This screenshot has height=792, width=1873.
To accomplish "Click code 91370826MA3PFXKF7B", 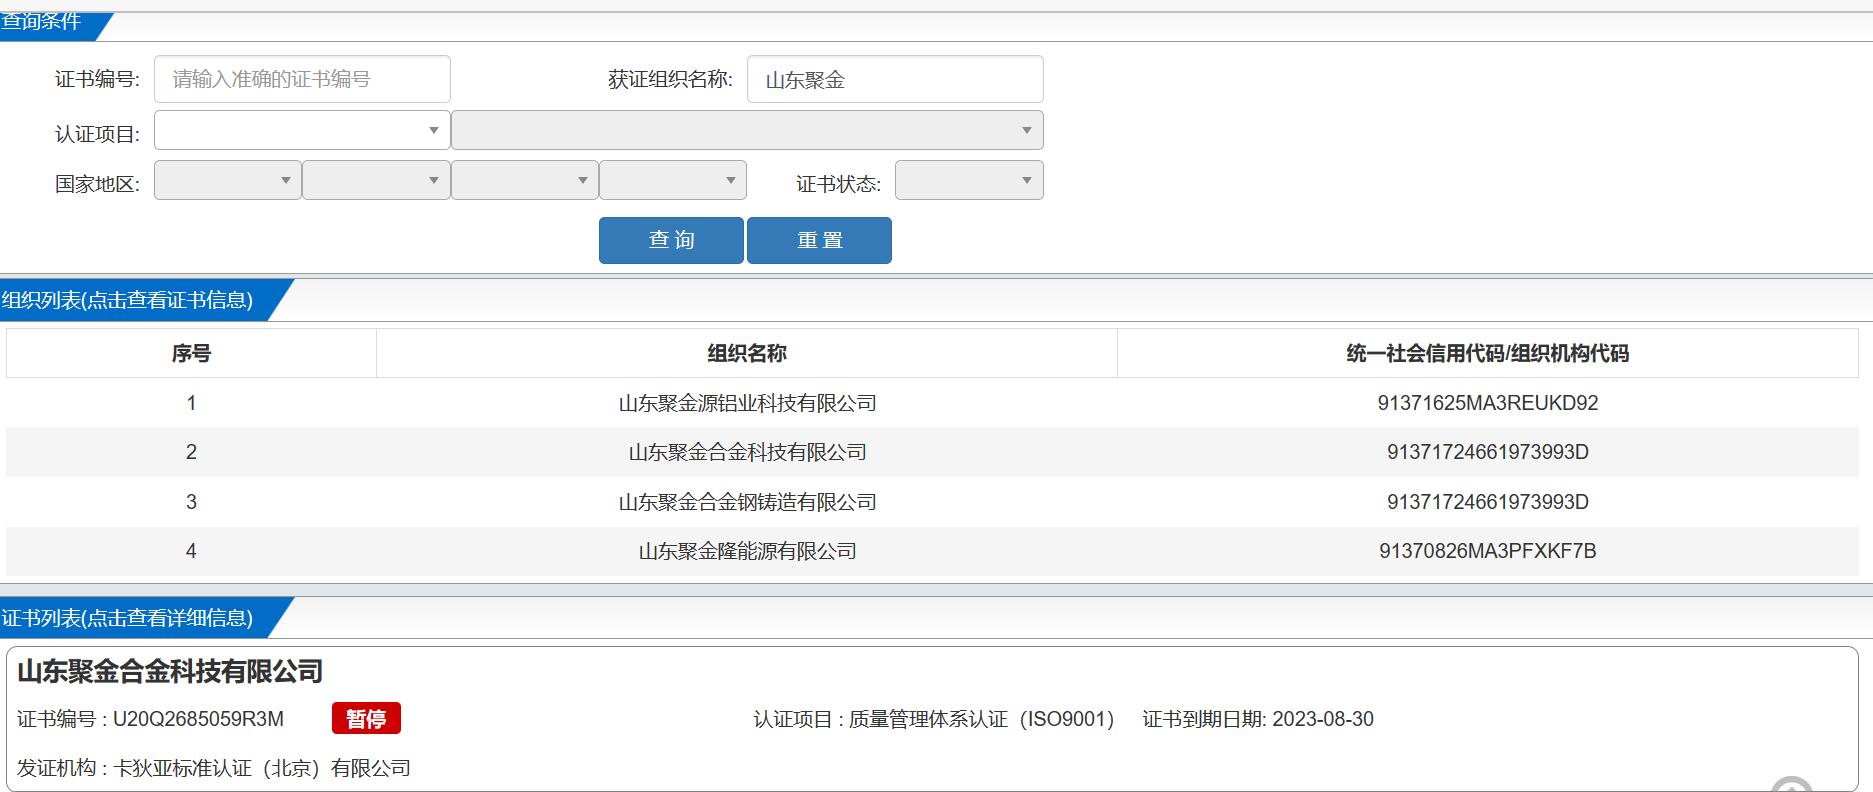I will click(x=1488, y=551).
